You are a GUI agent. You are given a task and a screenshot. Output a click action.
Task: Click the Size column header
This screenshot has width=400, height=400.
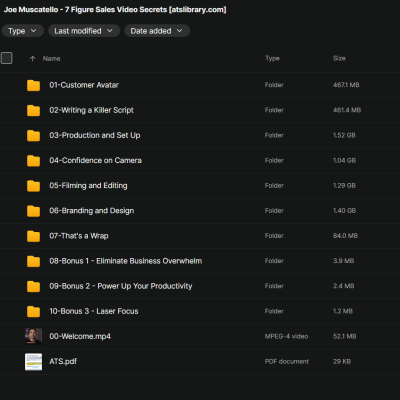click(x=339, y=58)
